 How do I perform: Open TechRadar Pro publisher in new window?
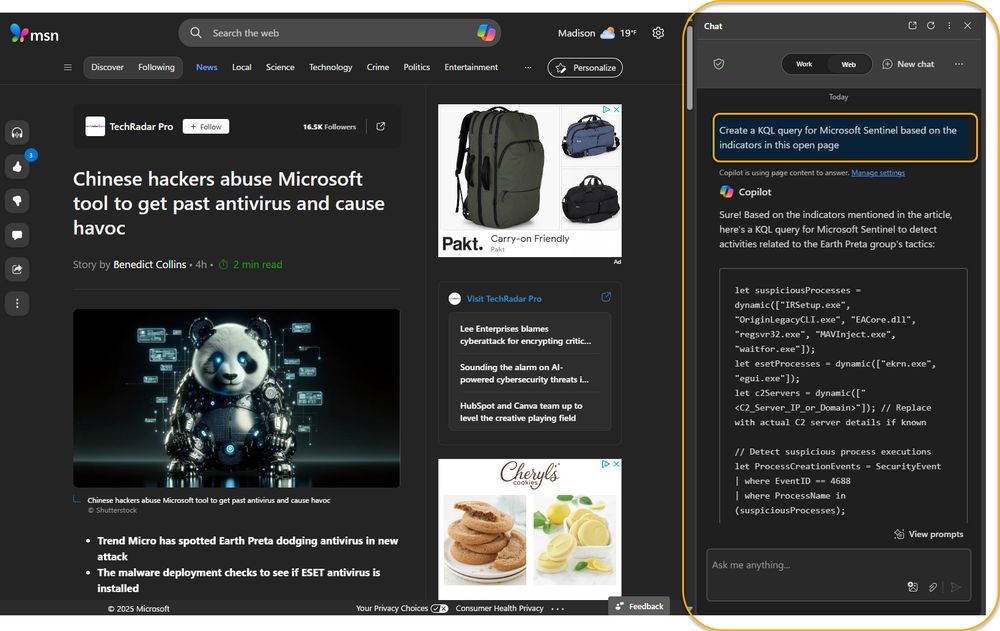(381, 126)
